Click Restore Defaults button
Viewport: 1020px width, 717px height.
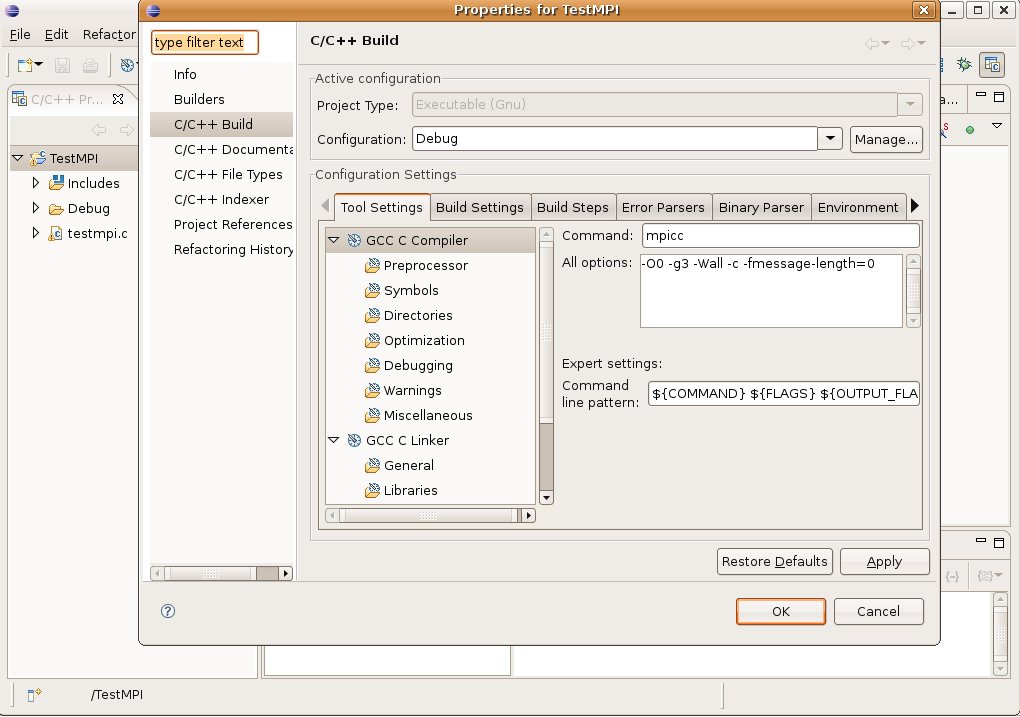click(x=774, y=561)
